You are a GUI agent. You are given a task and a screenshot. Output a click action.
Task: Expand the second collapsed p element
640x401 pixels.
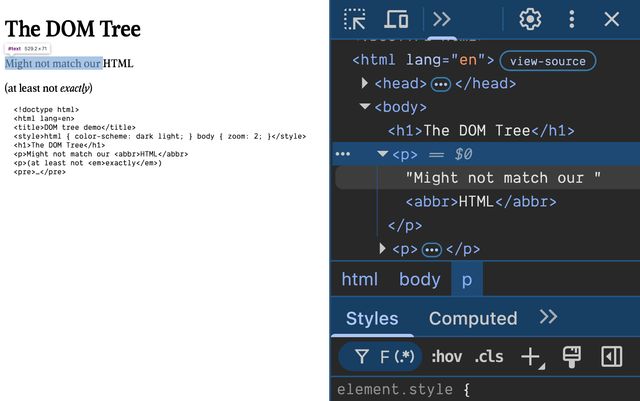[x=382, y=248]
